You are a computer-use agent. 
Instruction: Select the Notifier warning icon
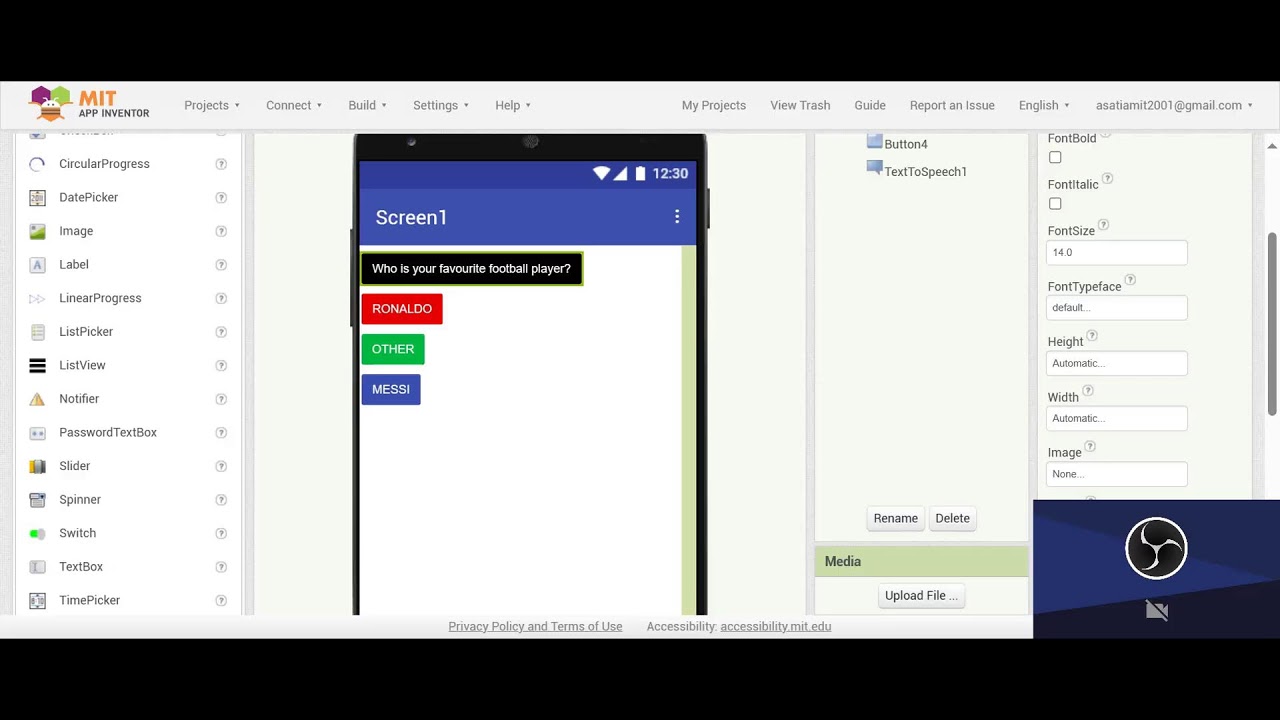(37, 399)
